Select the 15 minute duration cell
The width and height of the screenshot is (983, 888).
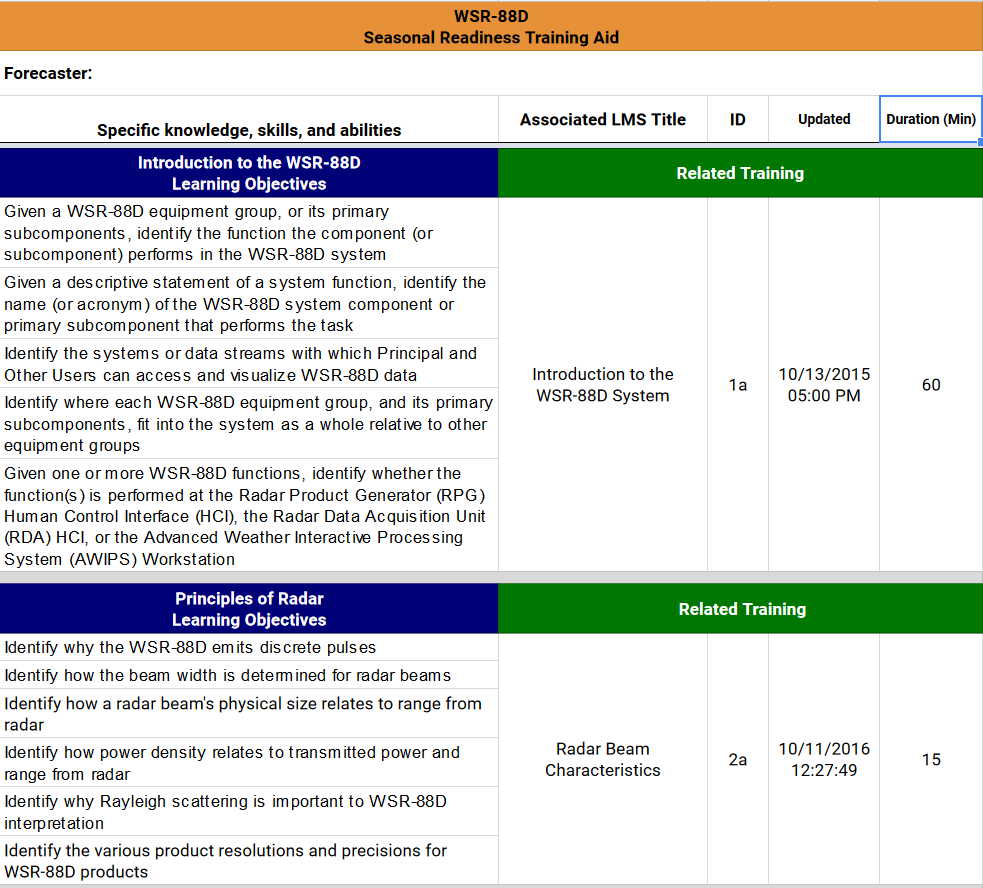click(x=930, y=760)
